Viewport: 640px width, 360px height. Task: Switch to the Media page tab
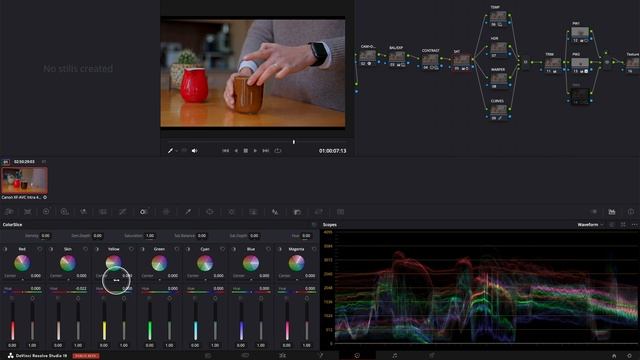point(208,356)
